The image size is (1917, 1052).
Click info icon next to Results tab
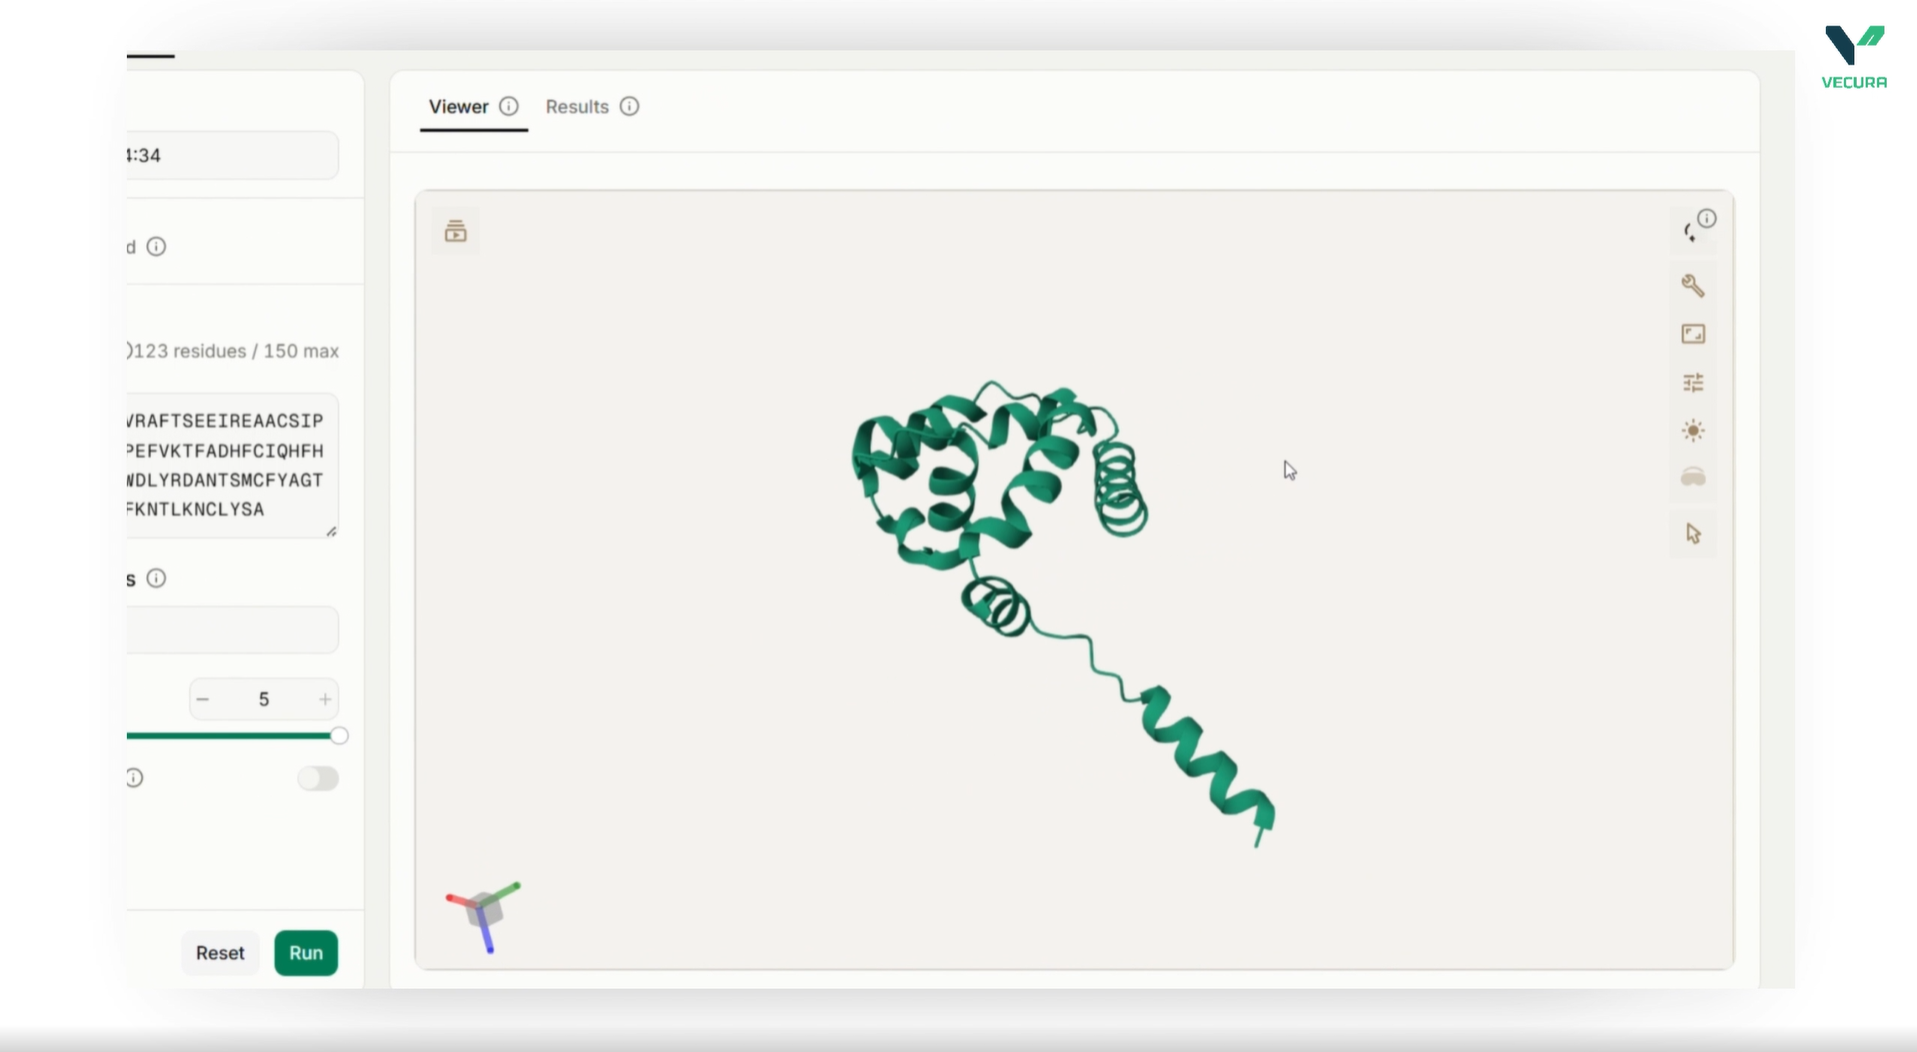tap(629, 106)
